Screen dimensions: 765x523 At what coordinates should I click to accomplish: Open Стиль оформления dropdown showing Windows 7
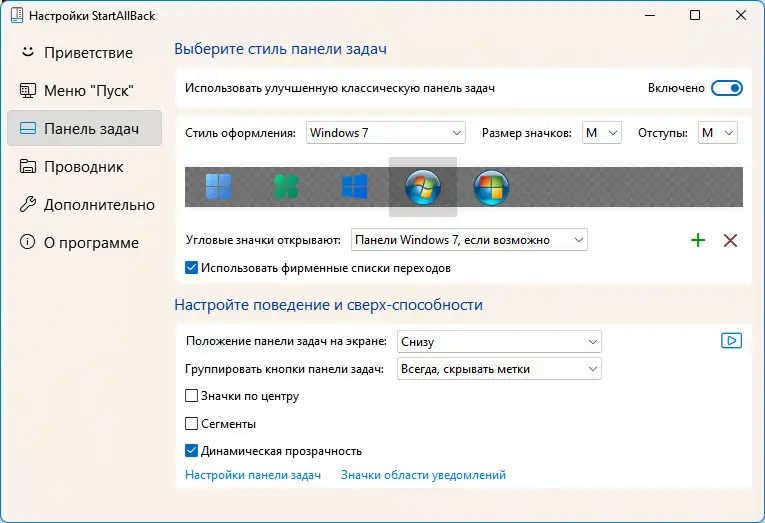pyautogui.click(x=386, y=133)
